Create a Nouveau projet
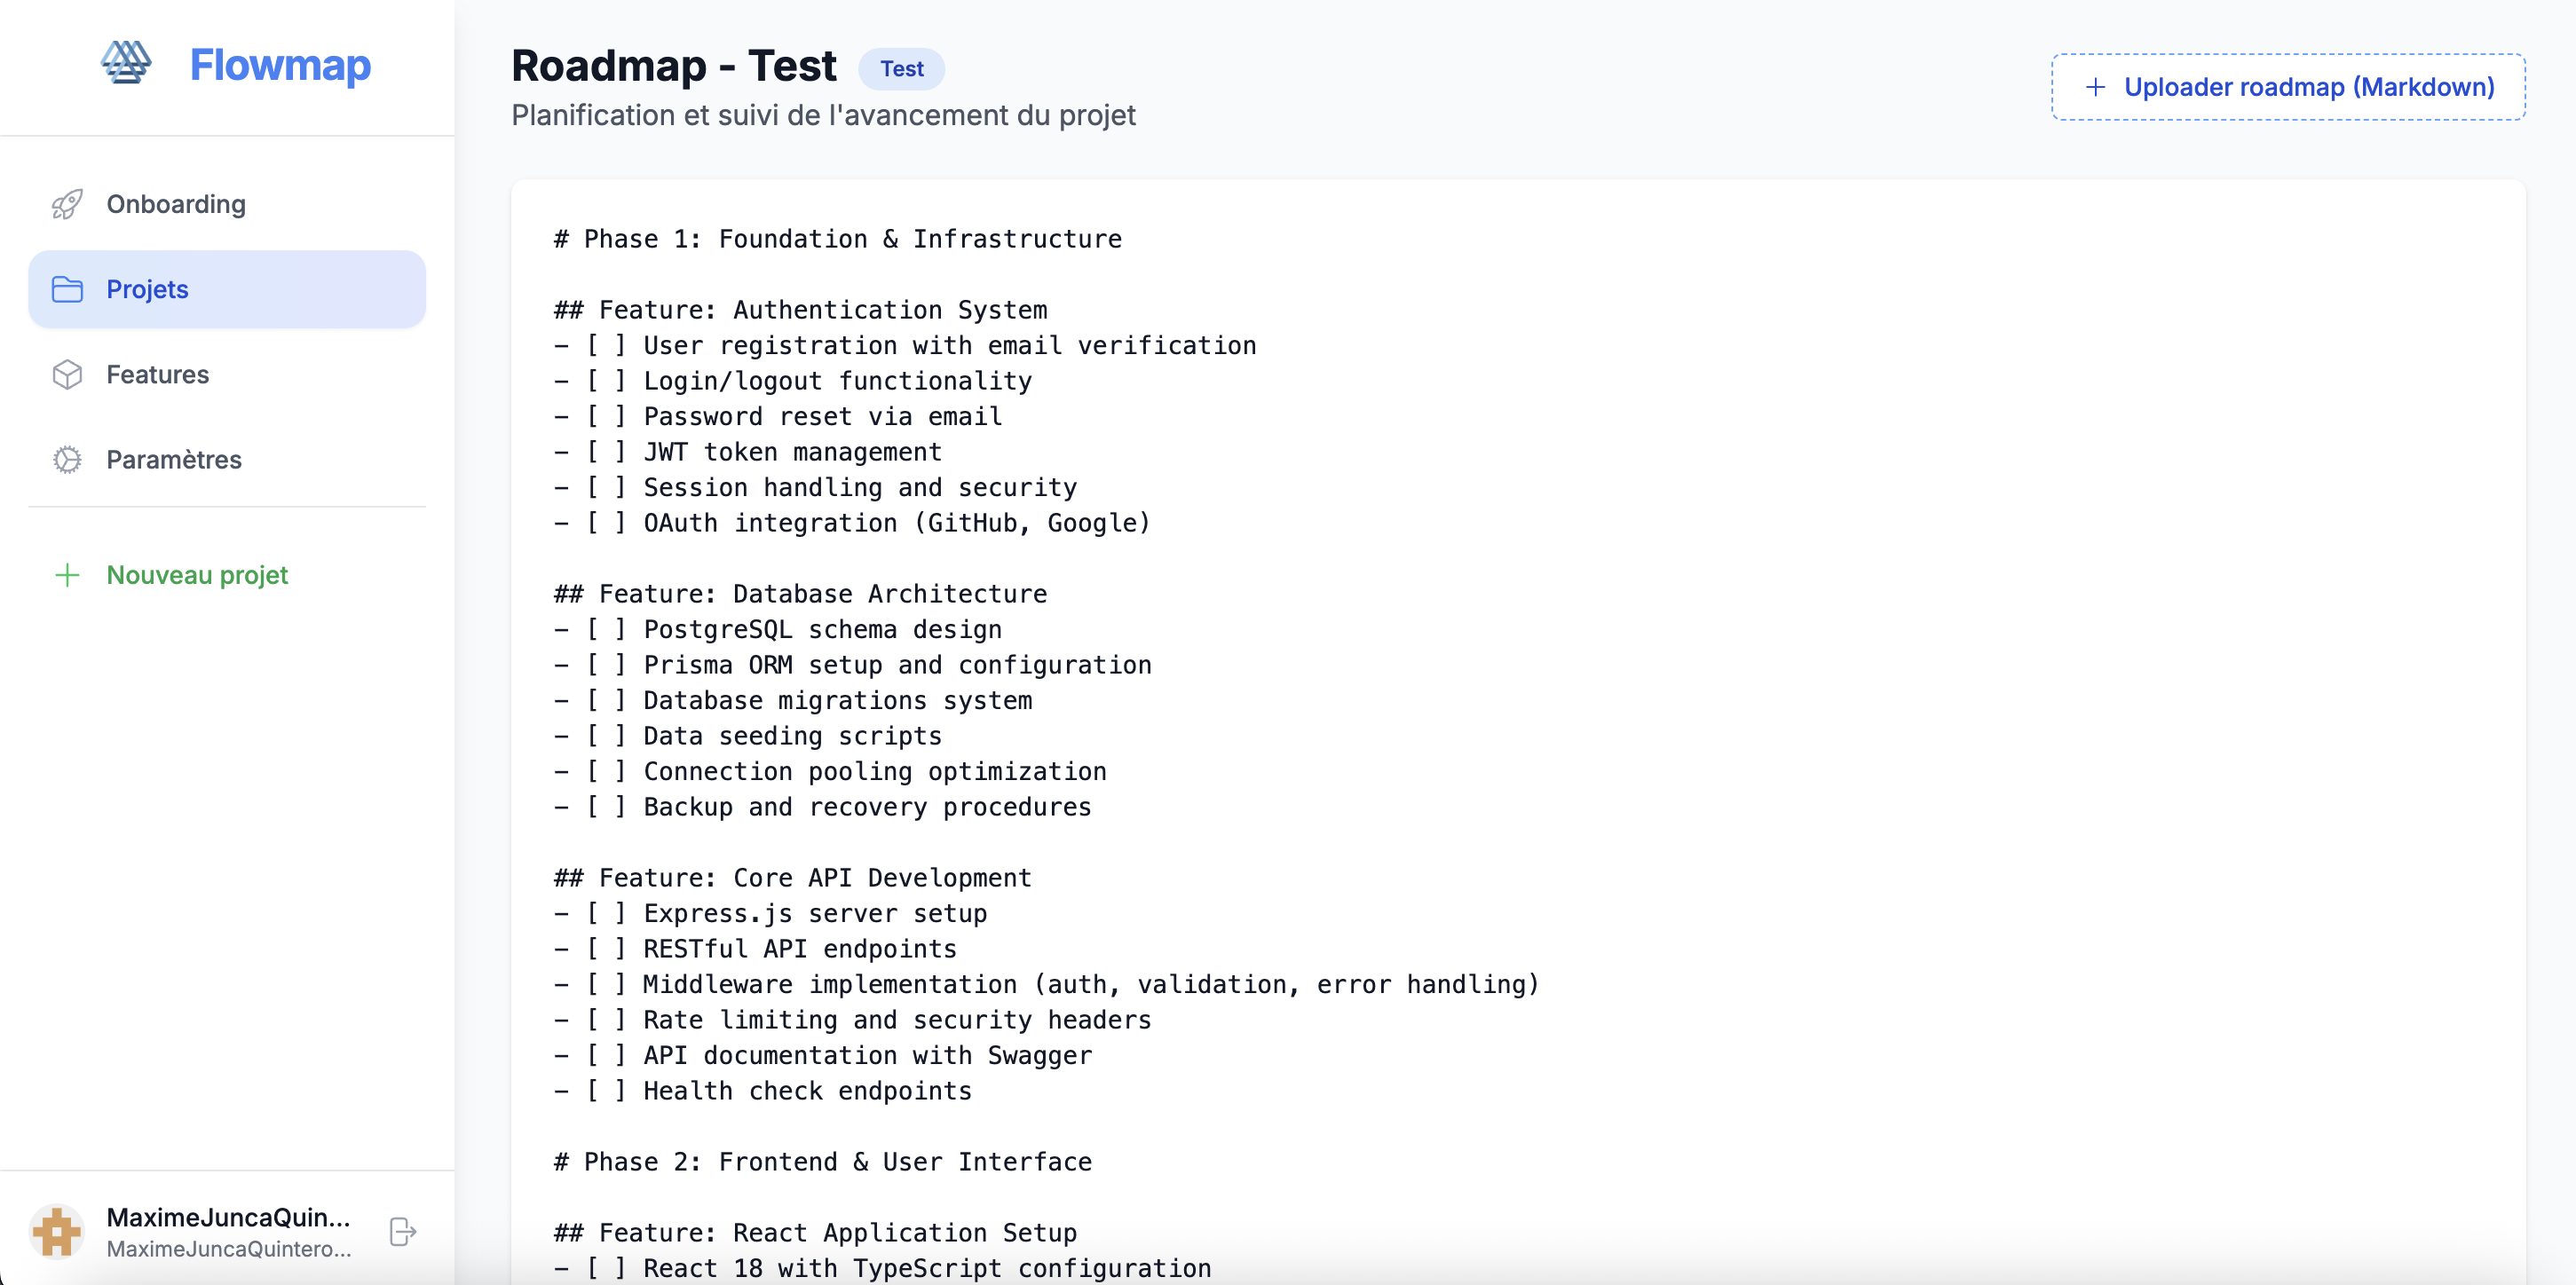2576x1285 pixels. click(x=197, y=575)
